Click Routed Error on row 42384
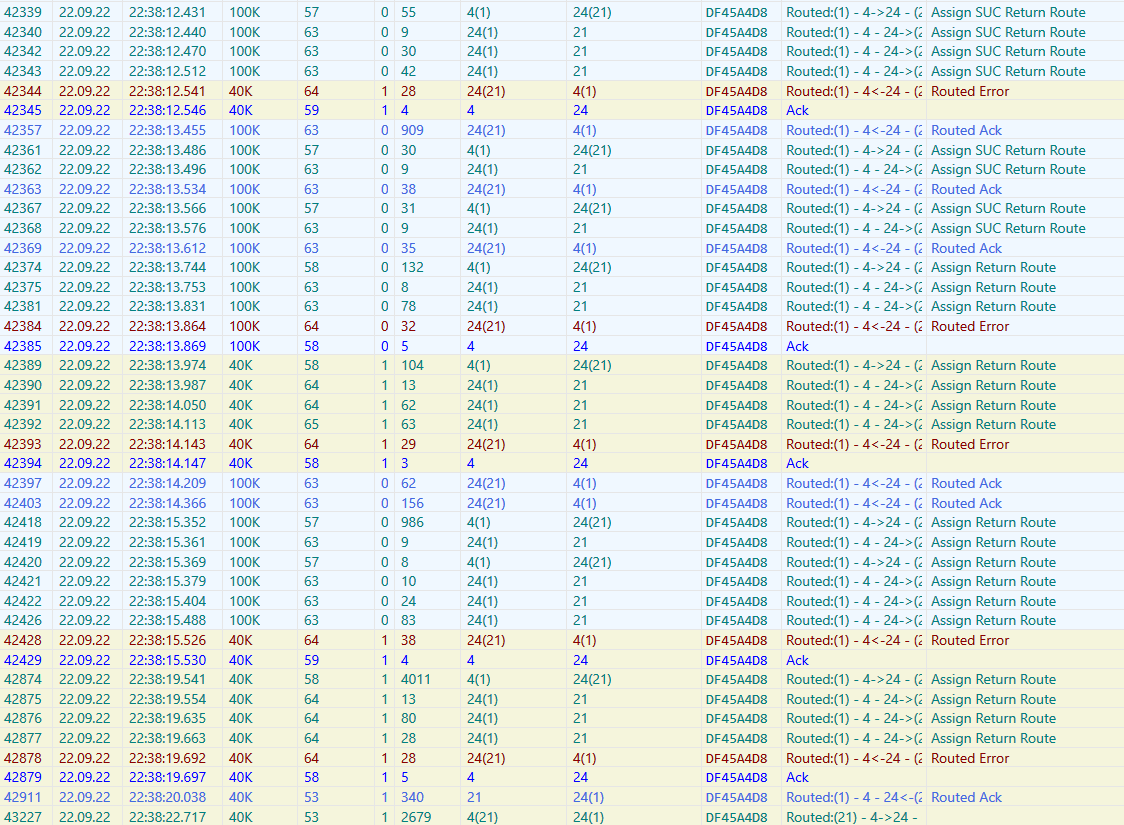This screenshot has width=1124, height=825. (x=970, y=326)
